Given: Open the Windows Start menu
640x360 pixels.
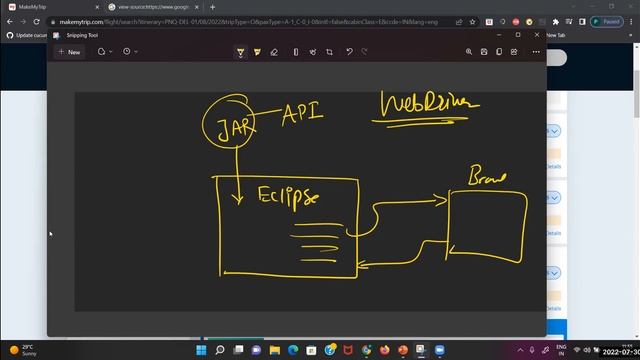Looking at the screenshot, I should (x=201, y=350).
